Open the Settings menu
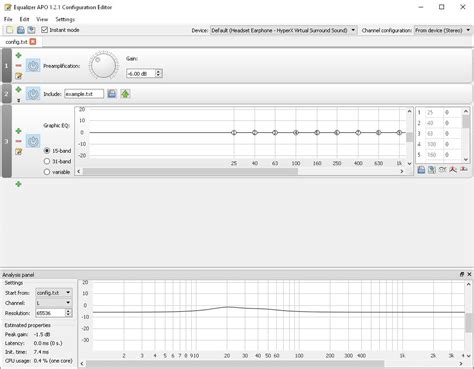This screenshot has width=474, height=369. [65, 19]
